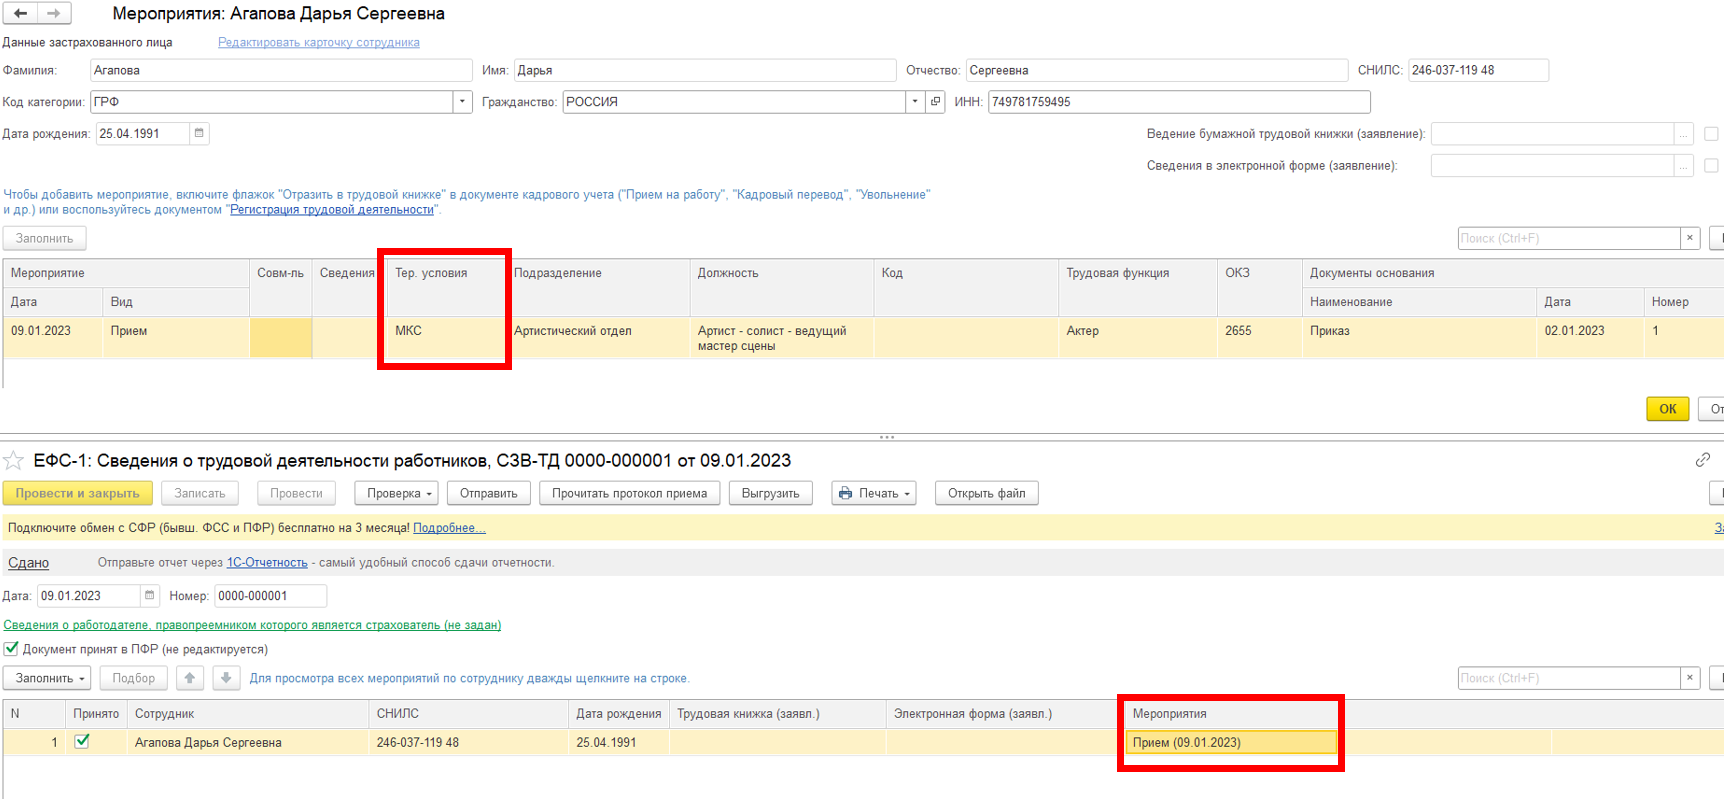Click the Отправить button

489,493
